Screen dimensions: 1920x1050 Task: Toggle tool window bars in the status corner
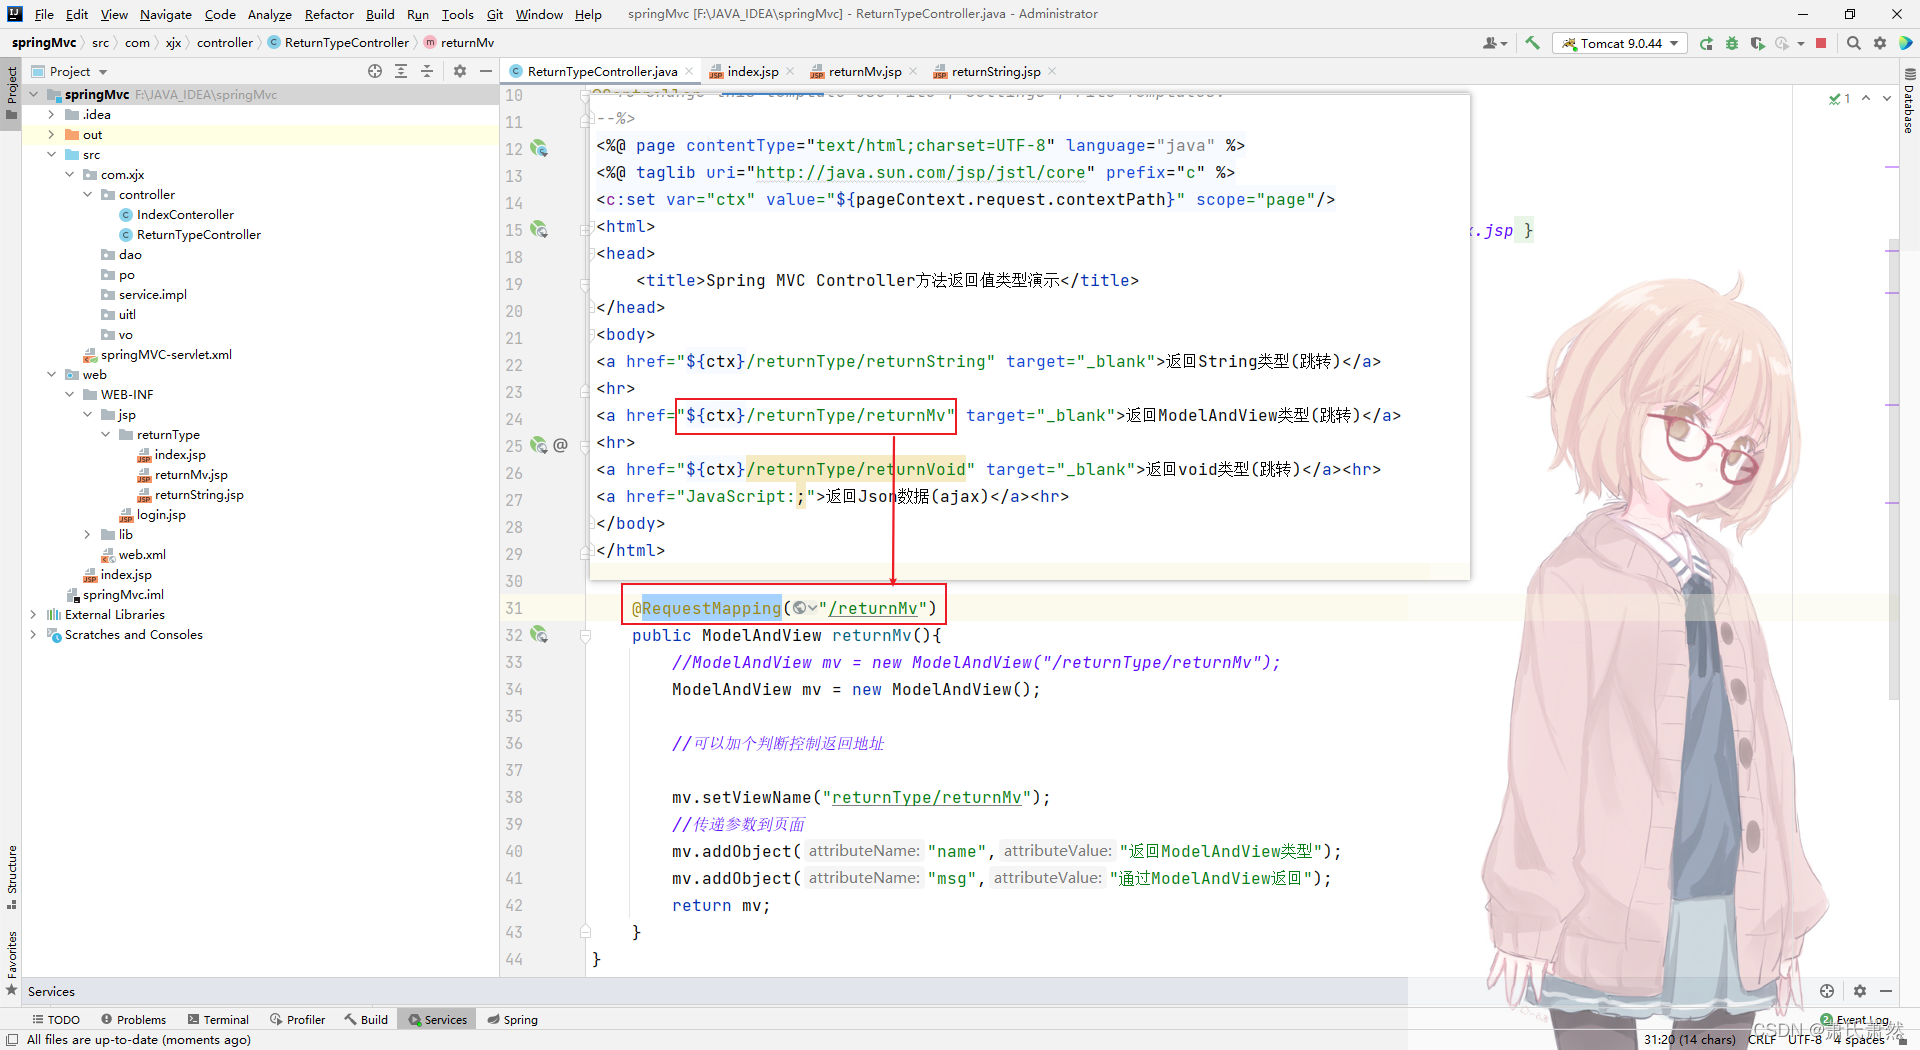[12, 1040]
